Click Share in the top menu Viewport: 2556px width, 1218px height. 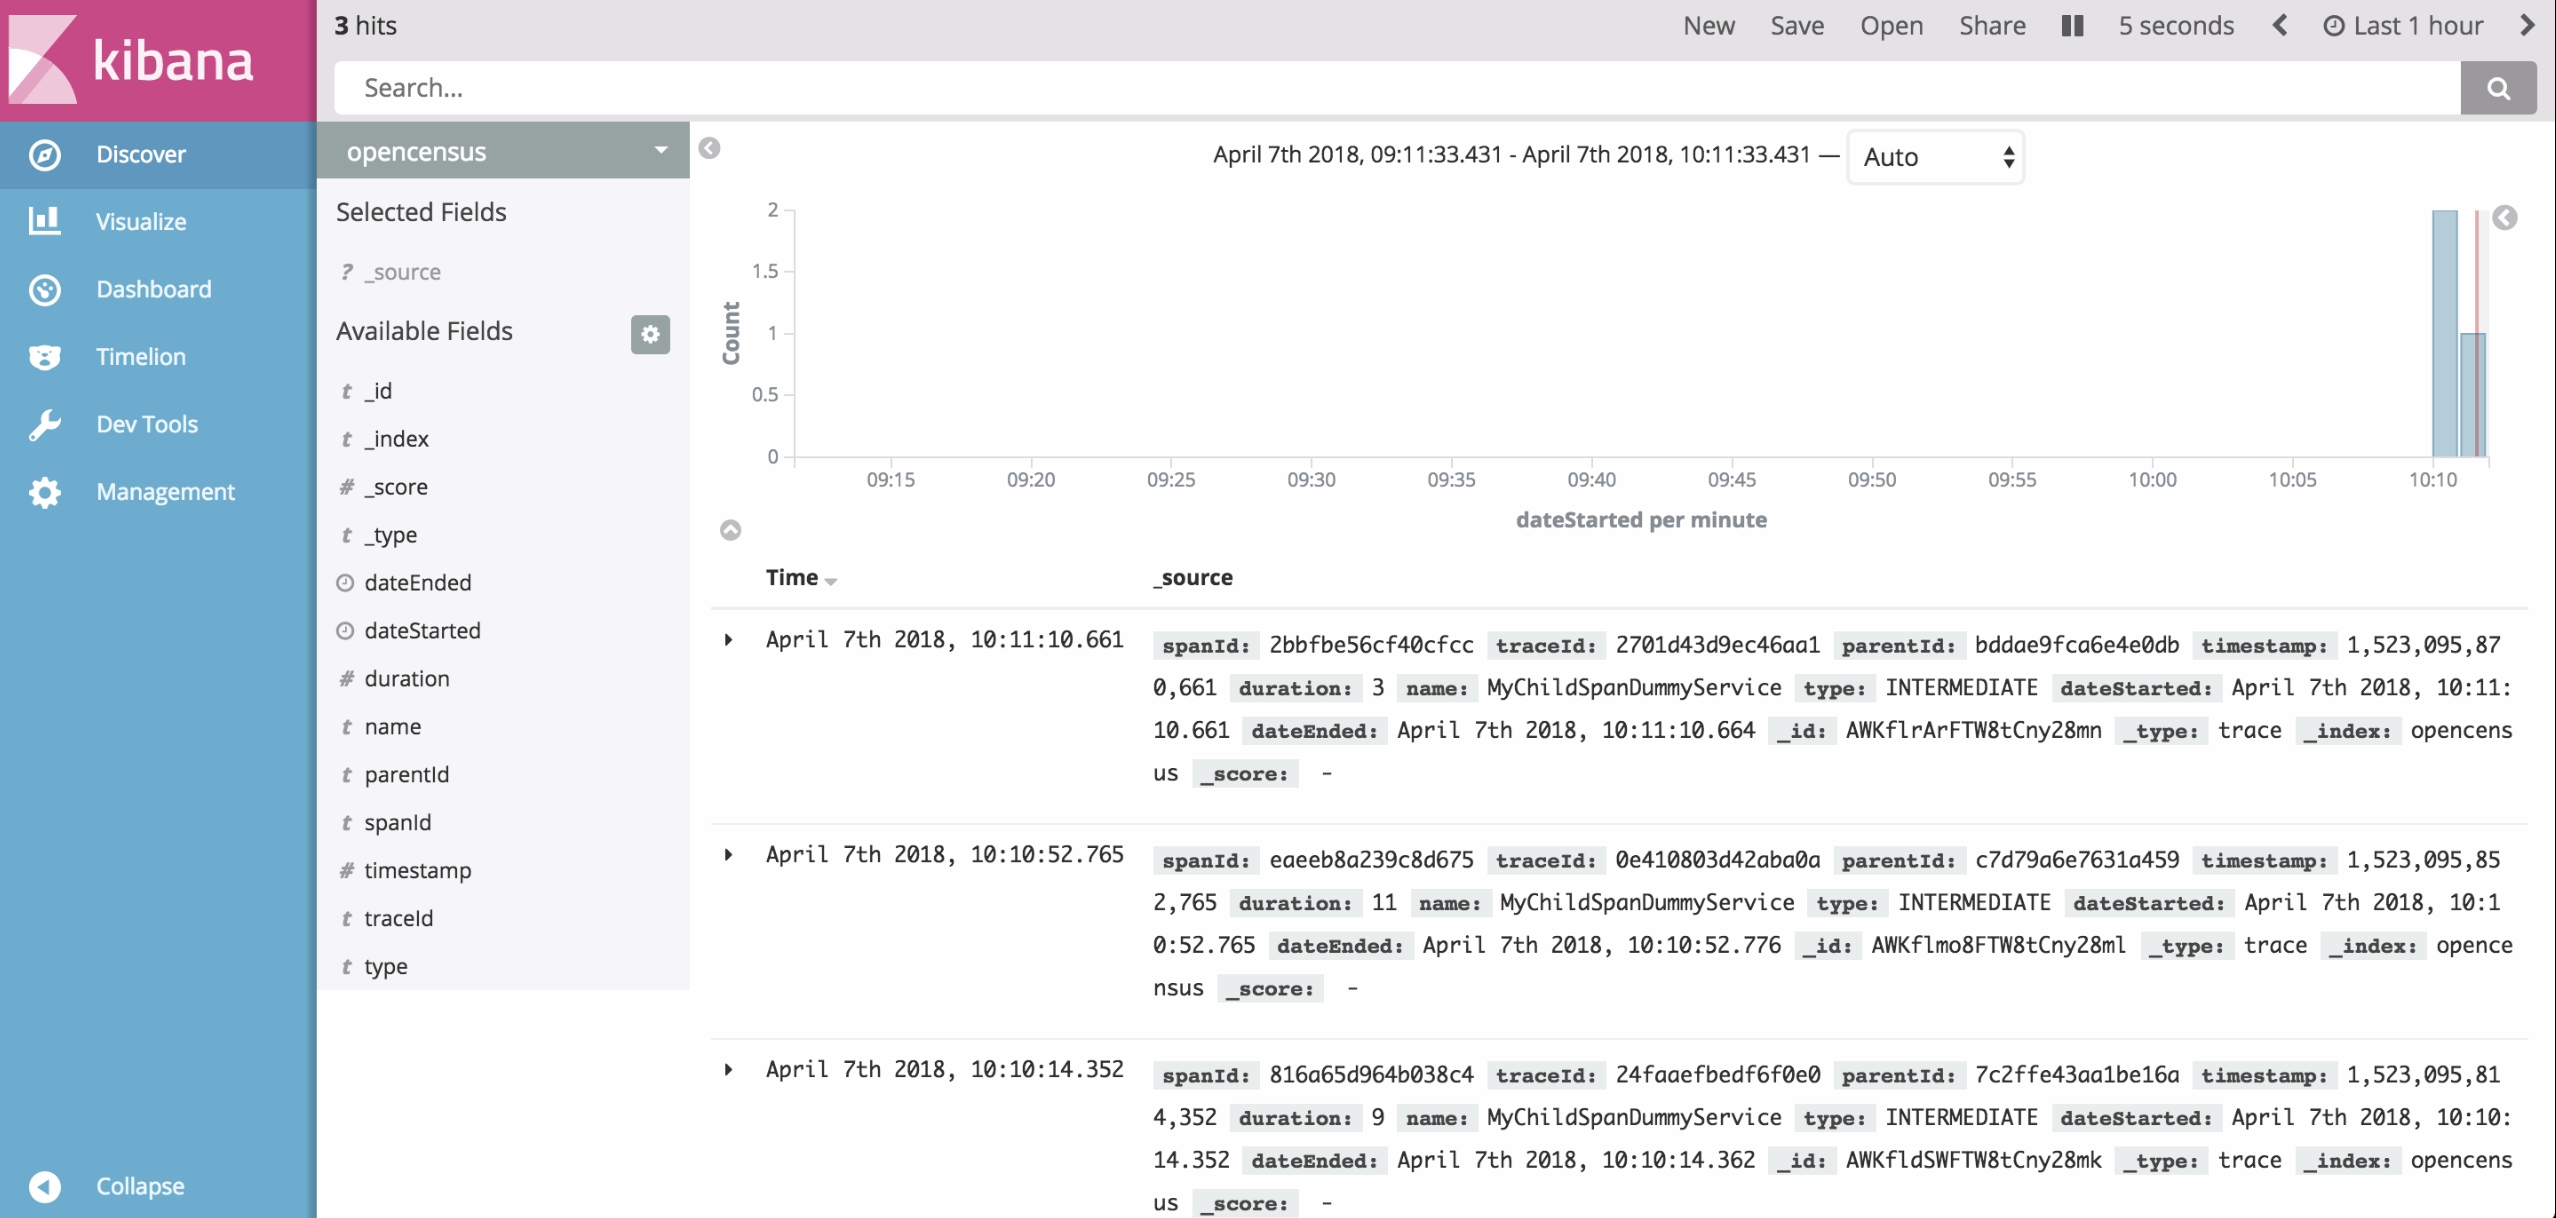1991,26
